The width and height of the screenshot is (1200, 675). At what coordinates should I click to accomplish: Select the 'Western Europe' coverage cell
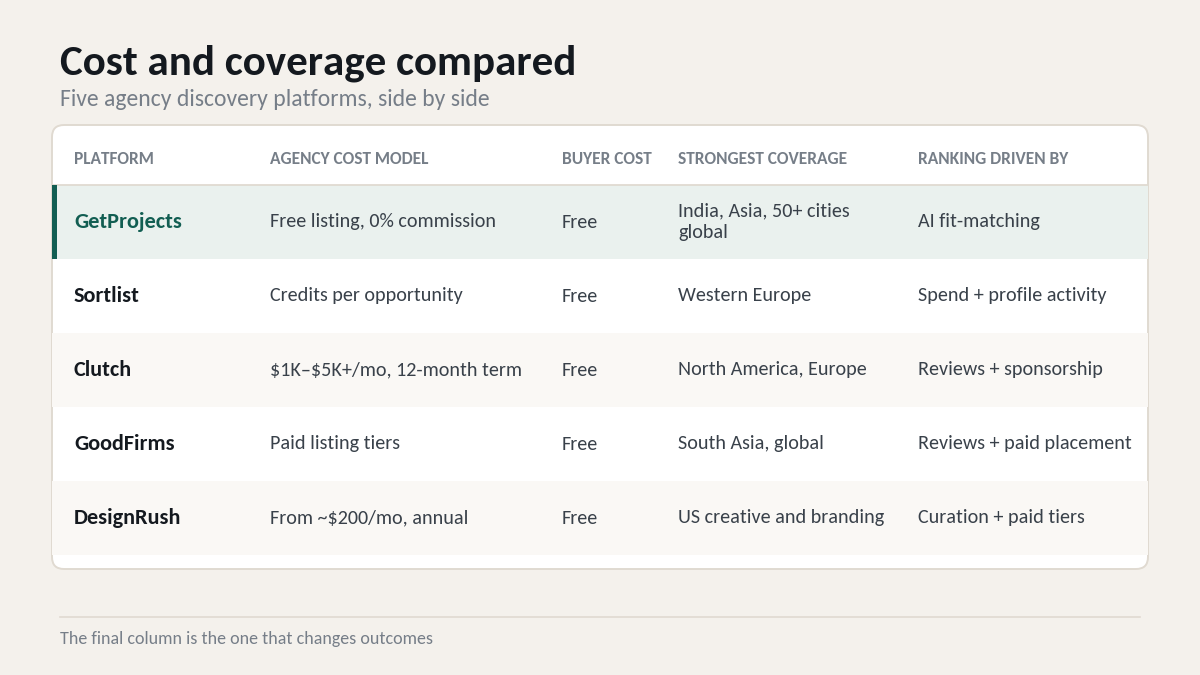744,295
